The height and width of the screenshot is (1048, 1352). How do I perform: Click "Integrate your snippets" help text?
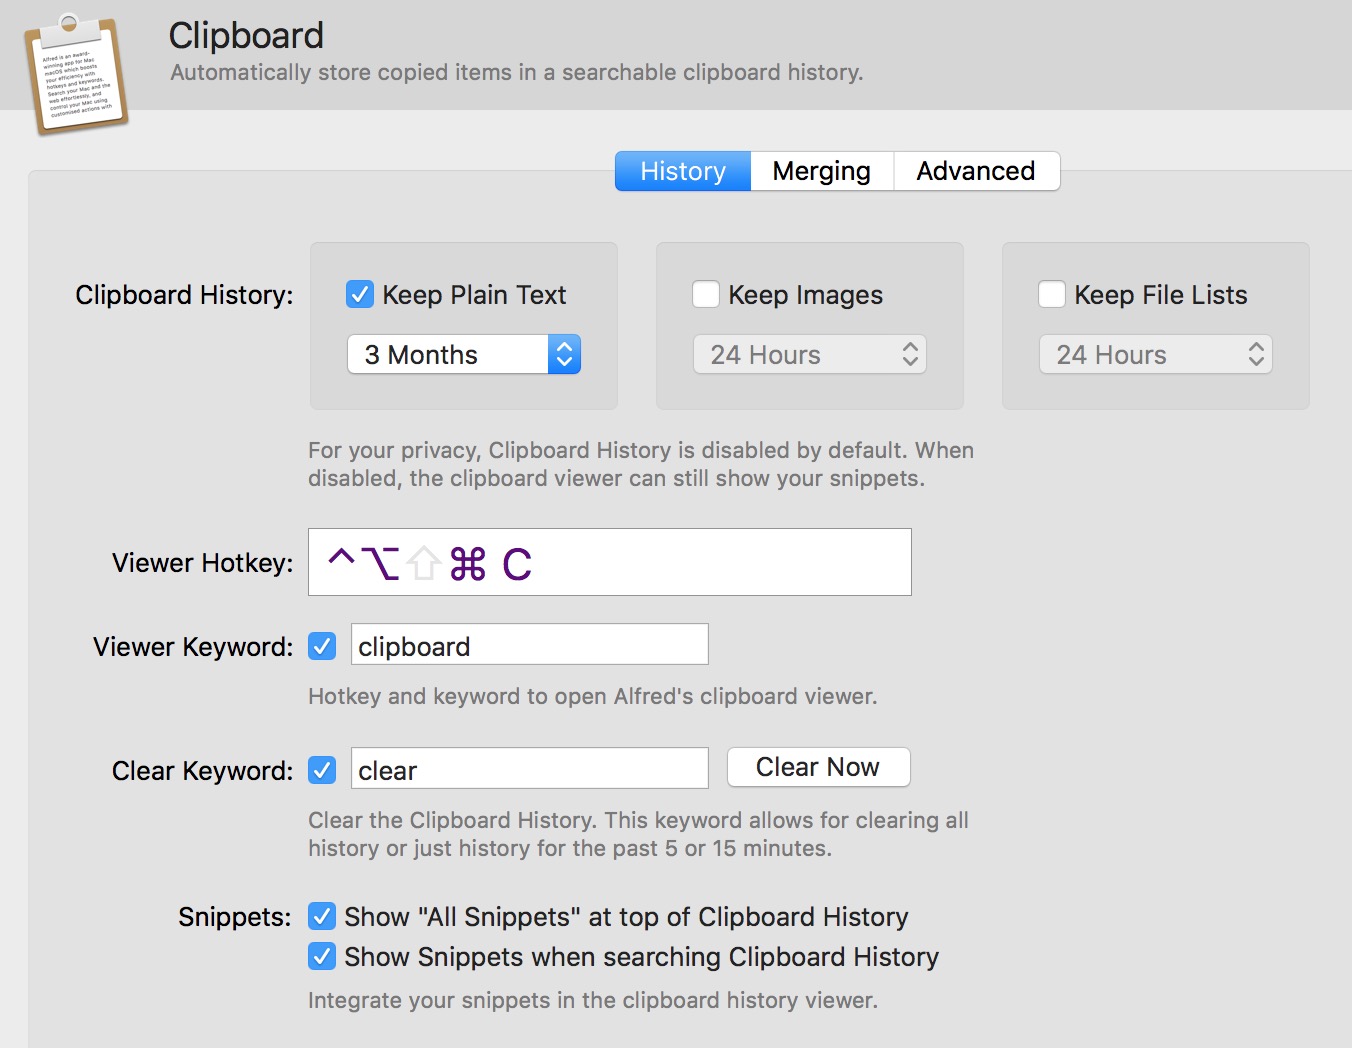click(x=593, y=1000)
